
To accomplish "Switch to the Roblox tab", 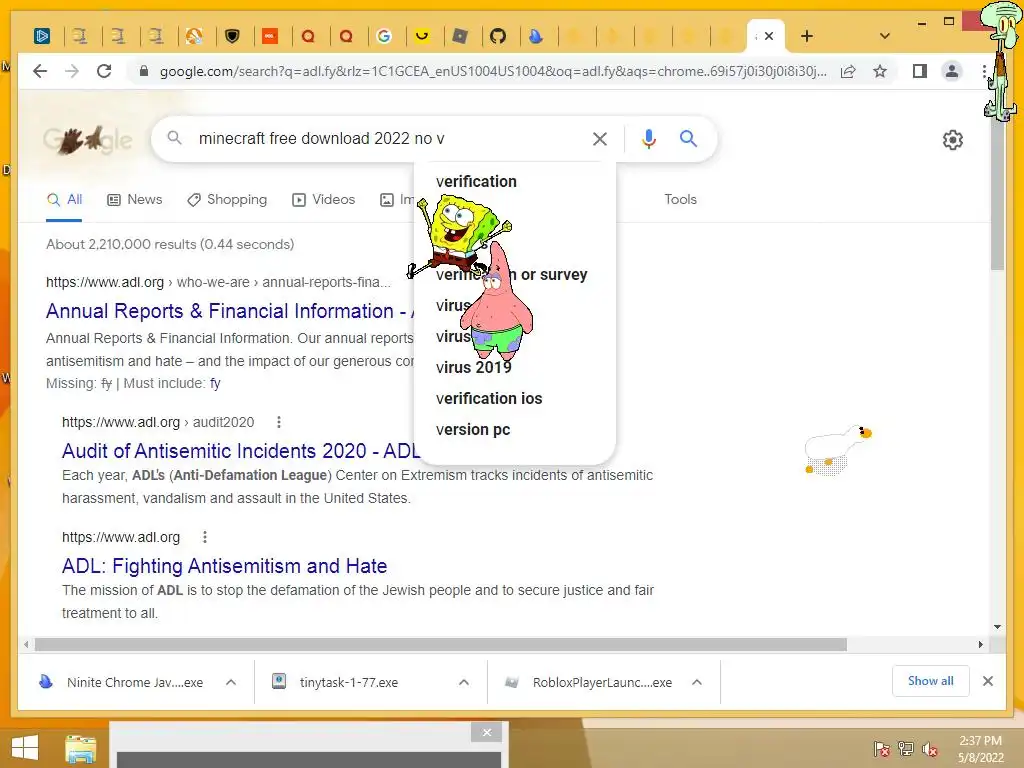I will [x=460, y=36].
